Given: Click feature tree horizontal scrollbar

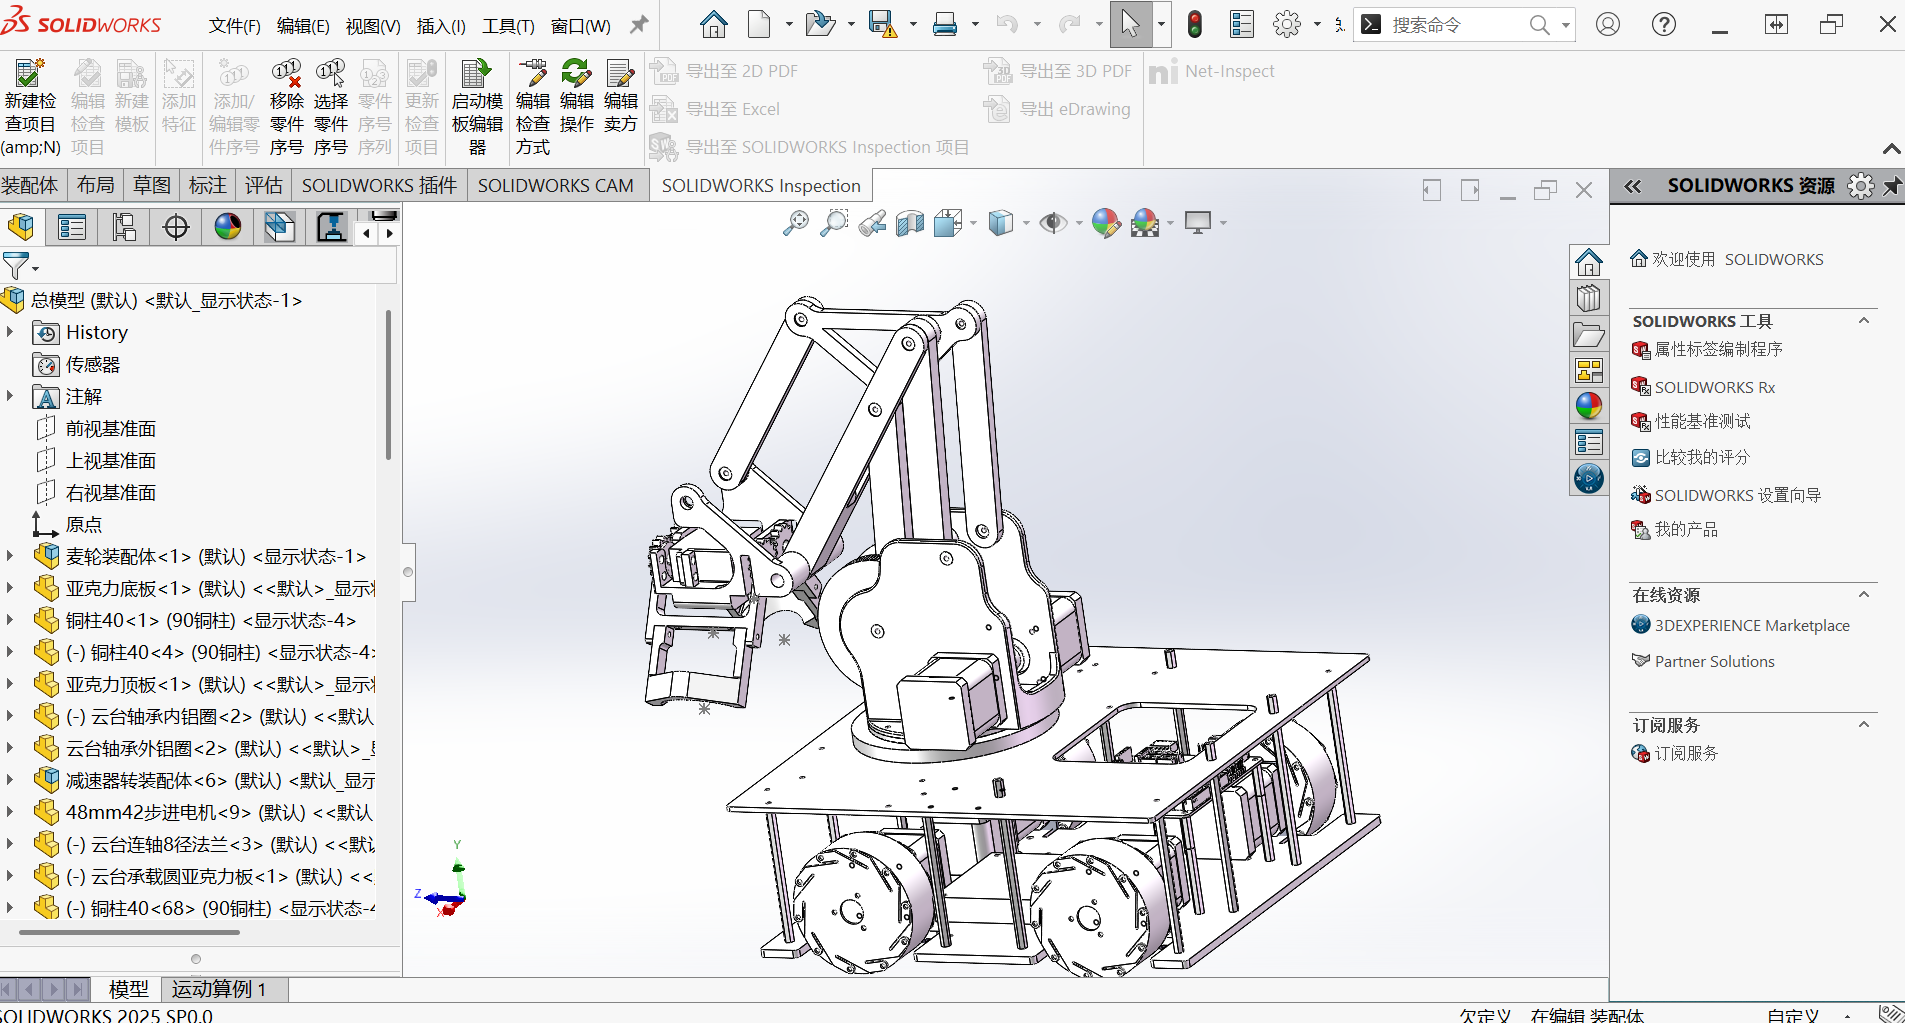Looking at the screenshot, I should (130, 932).
